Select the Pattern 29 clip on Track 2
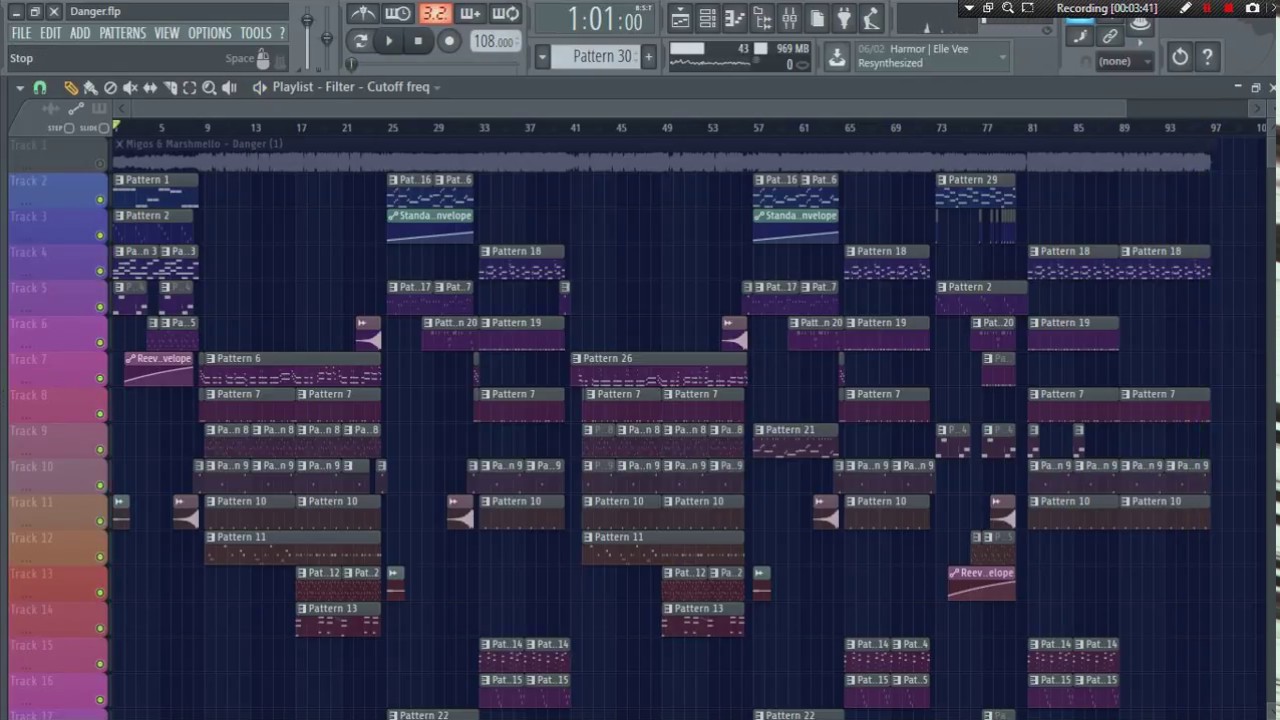The height and width of the screenshot is (720, 1280). click(976, 190)
